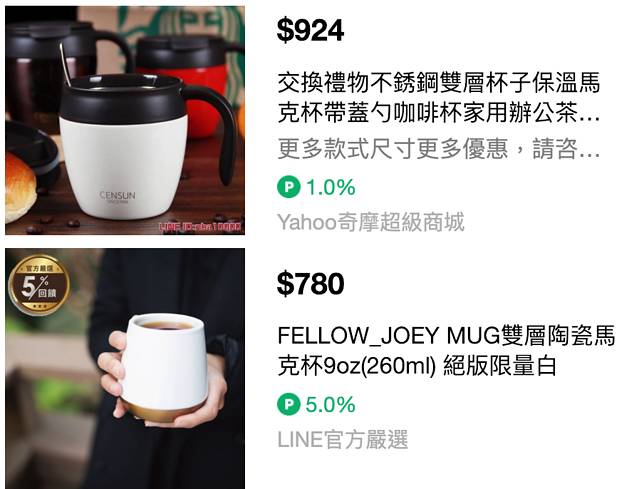This screenshot has width=644, height=489.
Task: Open the 交換禮物不銹鋼雙層杯子 product title
Action: click(439, 97)
